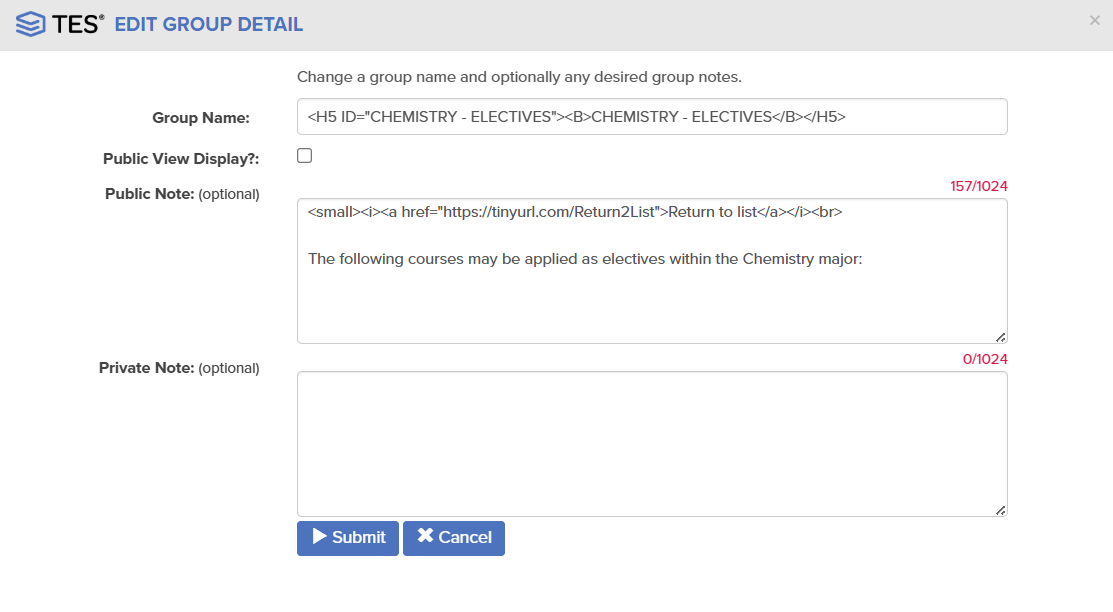
Task: Focus the Group Name text field
Action: pos(652,116)
